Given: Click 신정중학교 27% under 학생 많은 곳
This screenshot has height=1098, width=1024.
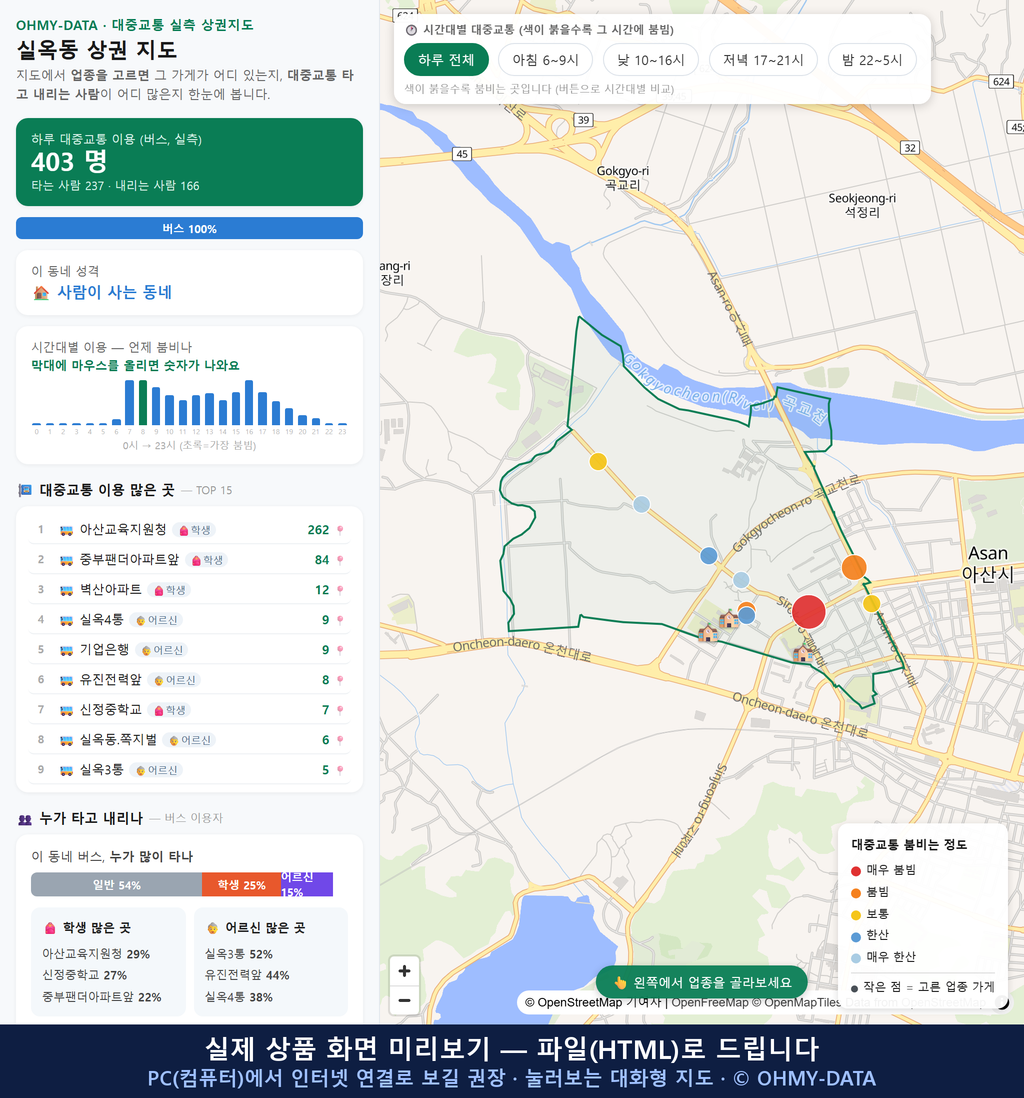Looking at the screenshot, I should click(x=84, y=975).
